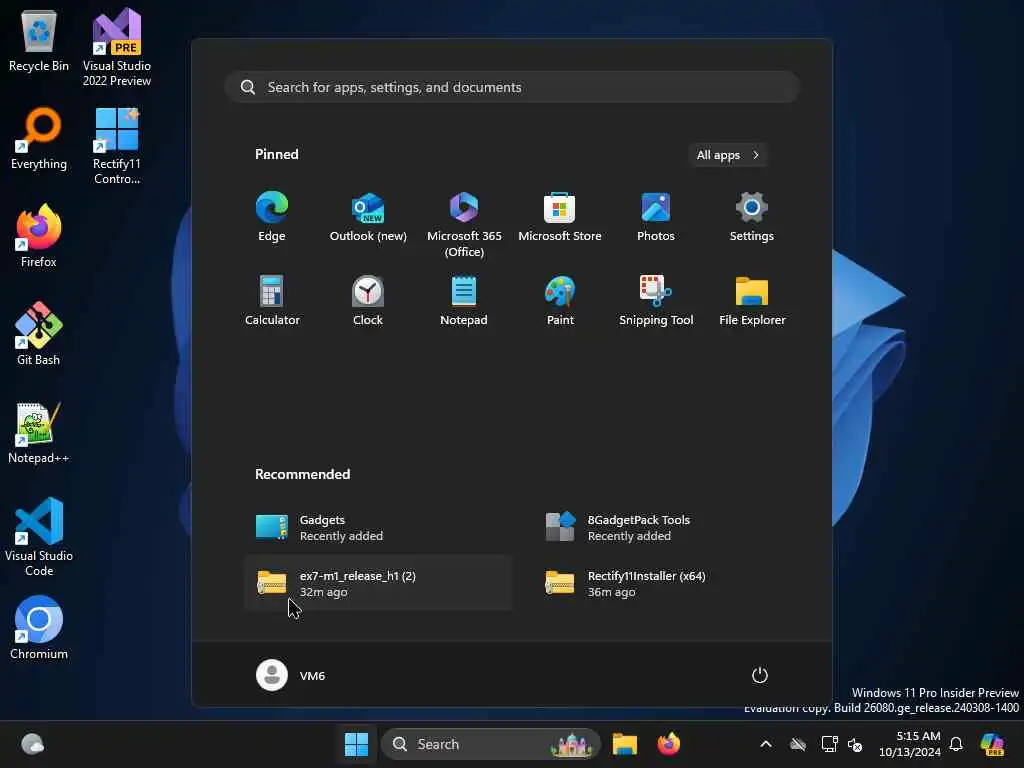1024x768 pixels.
Task: Select Visual Studio Code desktop shortcut
Action: [x=39, y=537]
